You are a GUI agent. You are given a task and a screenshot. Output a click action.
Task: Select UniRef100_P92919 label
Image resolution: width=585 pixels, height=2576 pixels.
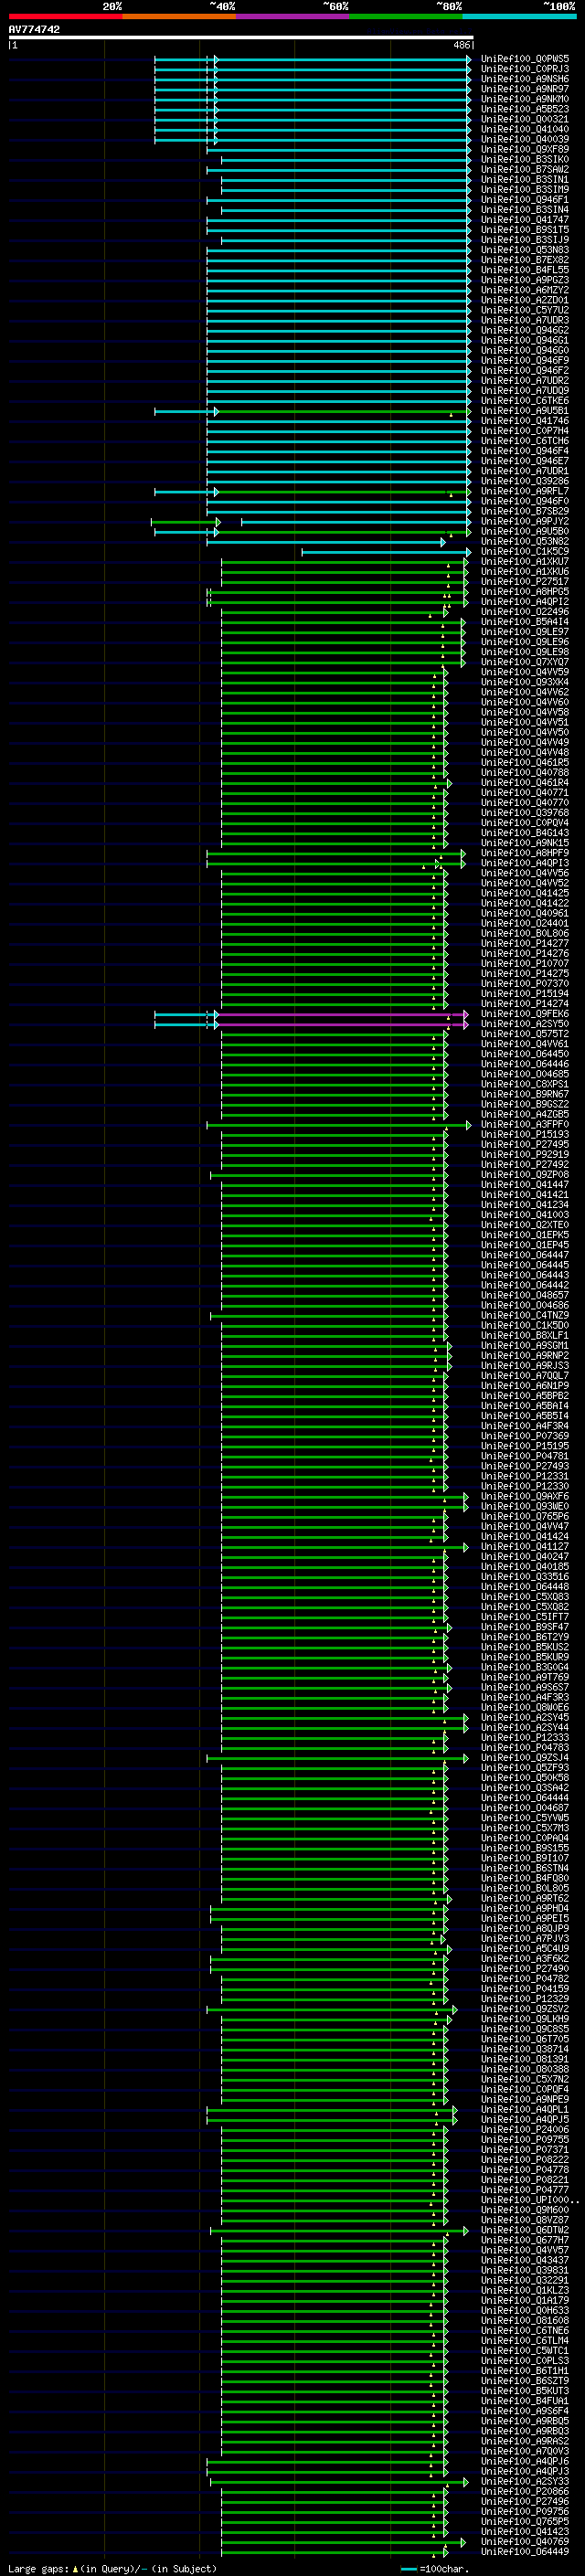(525, 1154)
